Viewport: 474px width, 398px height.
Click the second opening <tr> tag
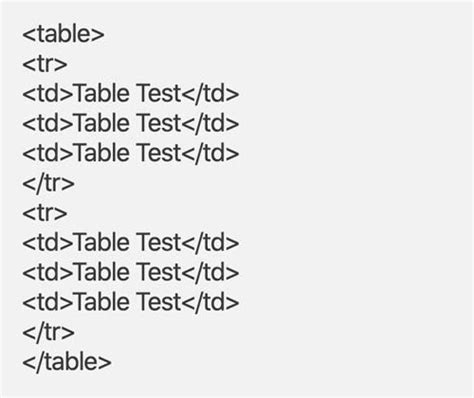[45, 213]
